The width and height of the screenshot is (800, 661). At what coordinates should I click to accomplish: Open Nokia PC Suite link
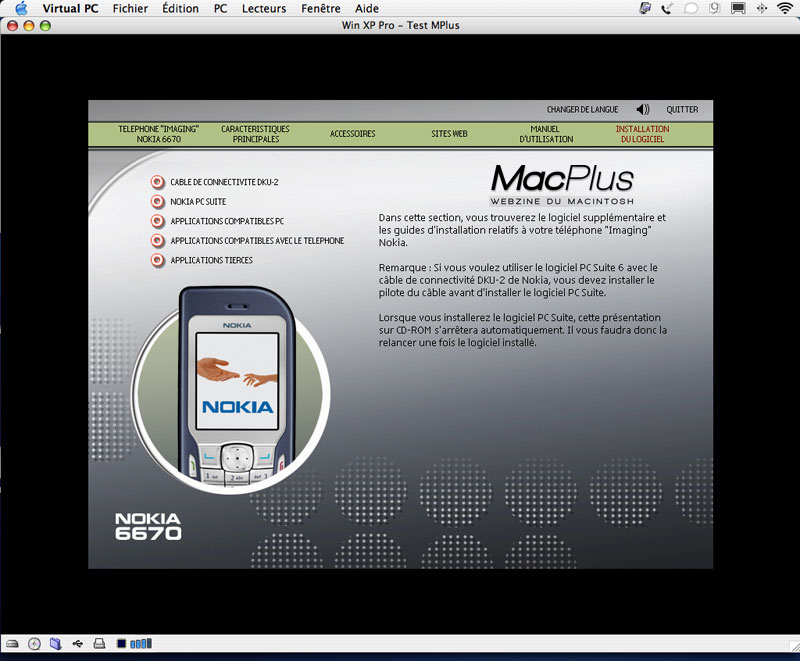[198, 201]
